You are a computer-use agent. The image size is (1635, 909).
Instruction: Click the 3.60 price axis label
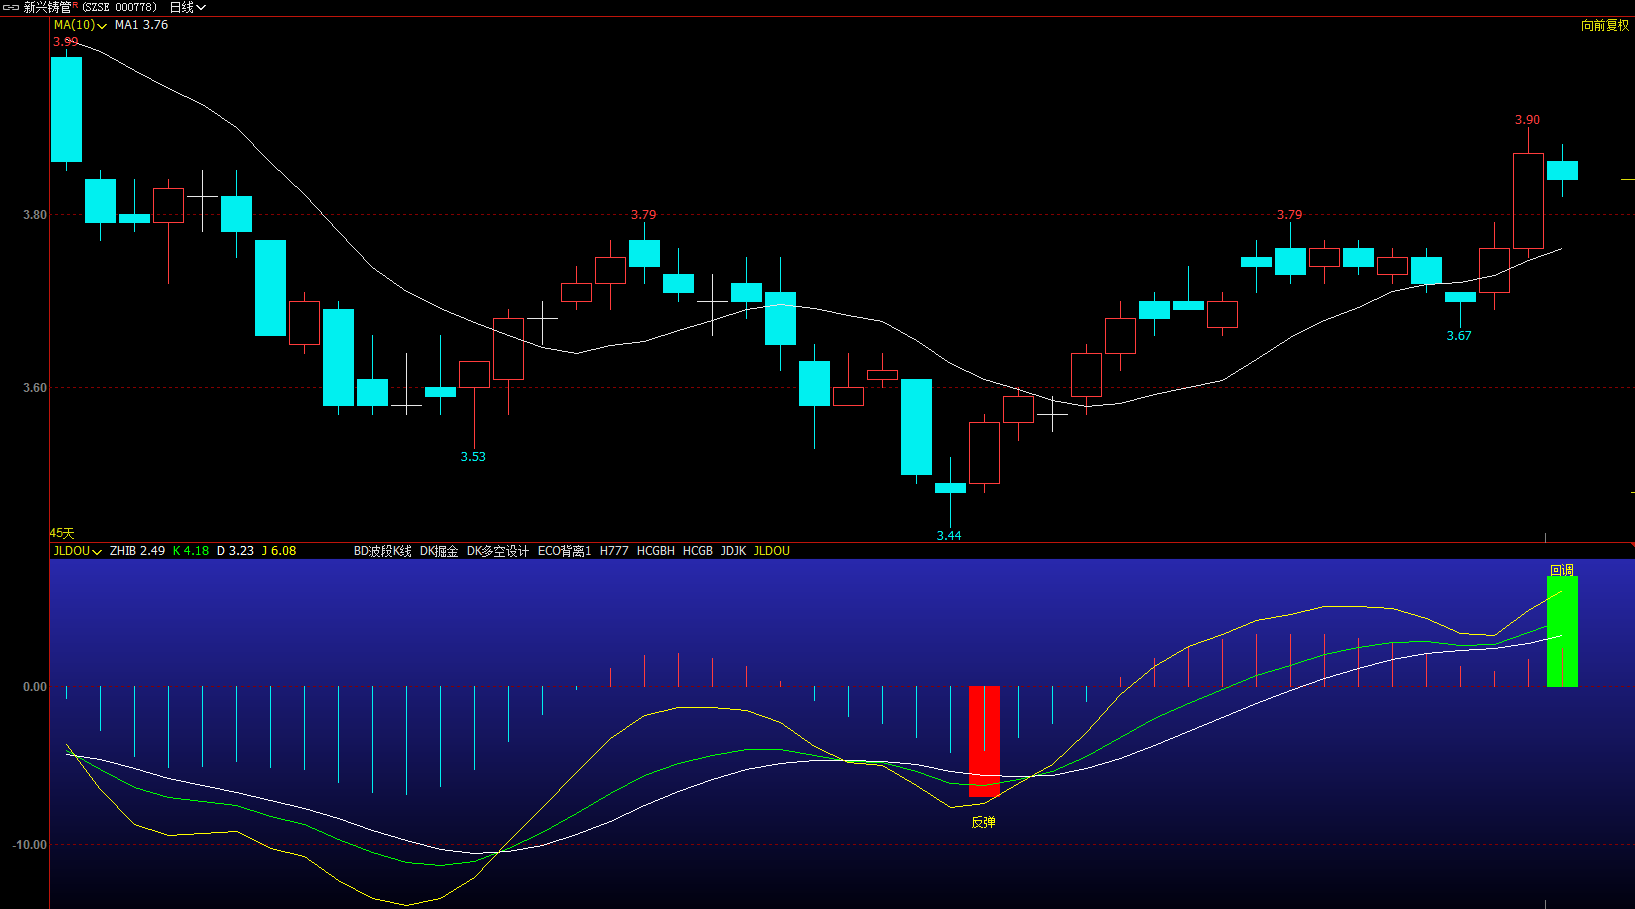point(35,388)
